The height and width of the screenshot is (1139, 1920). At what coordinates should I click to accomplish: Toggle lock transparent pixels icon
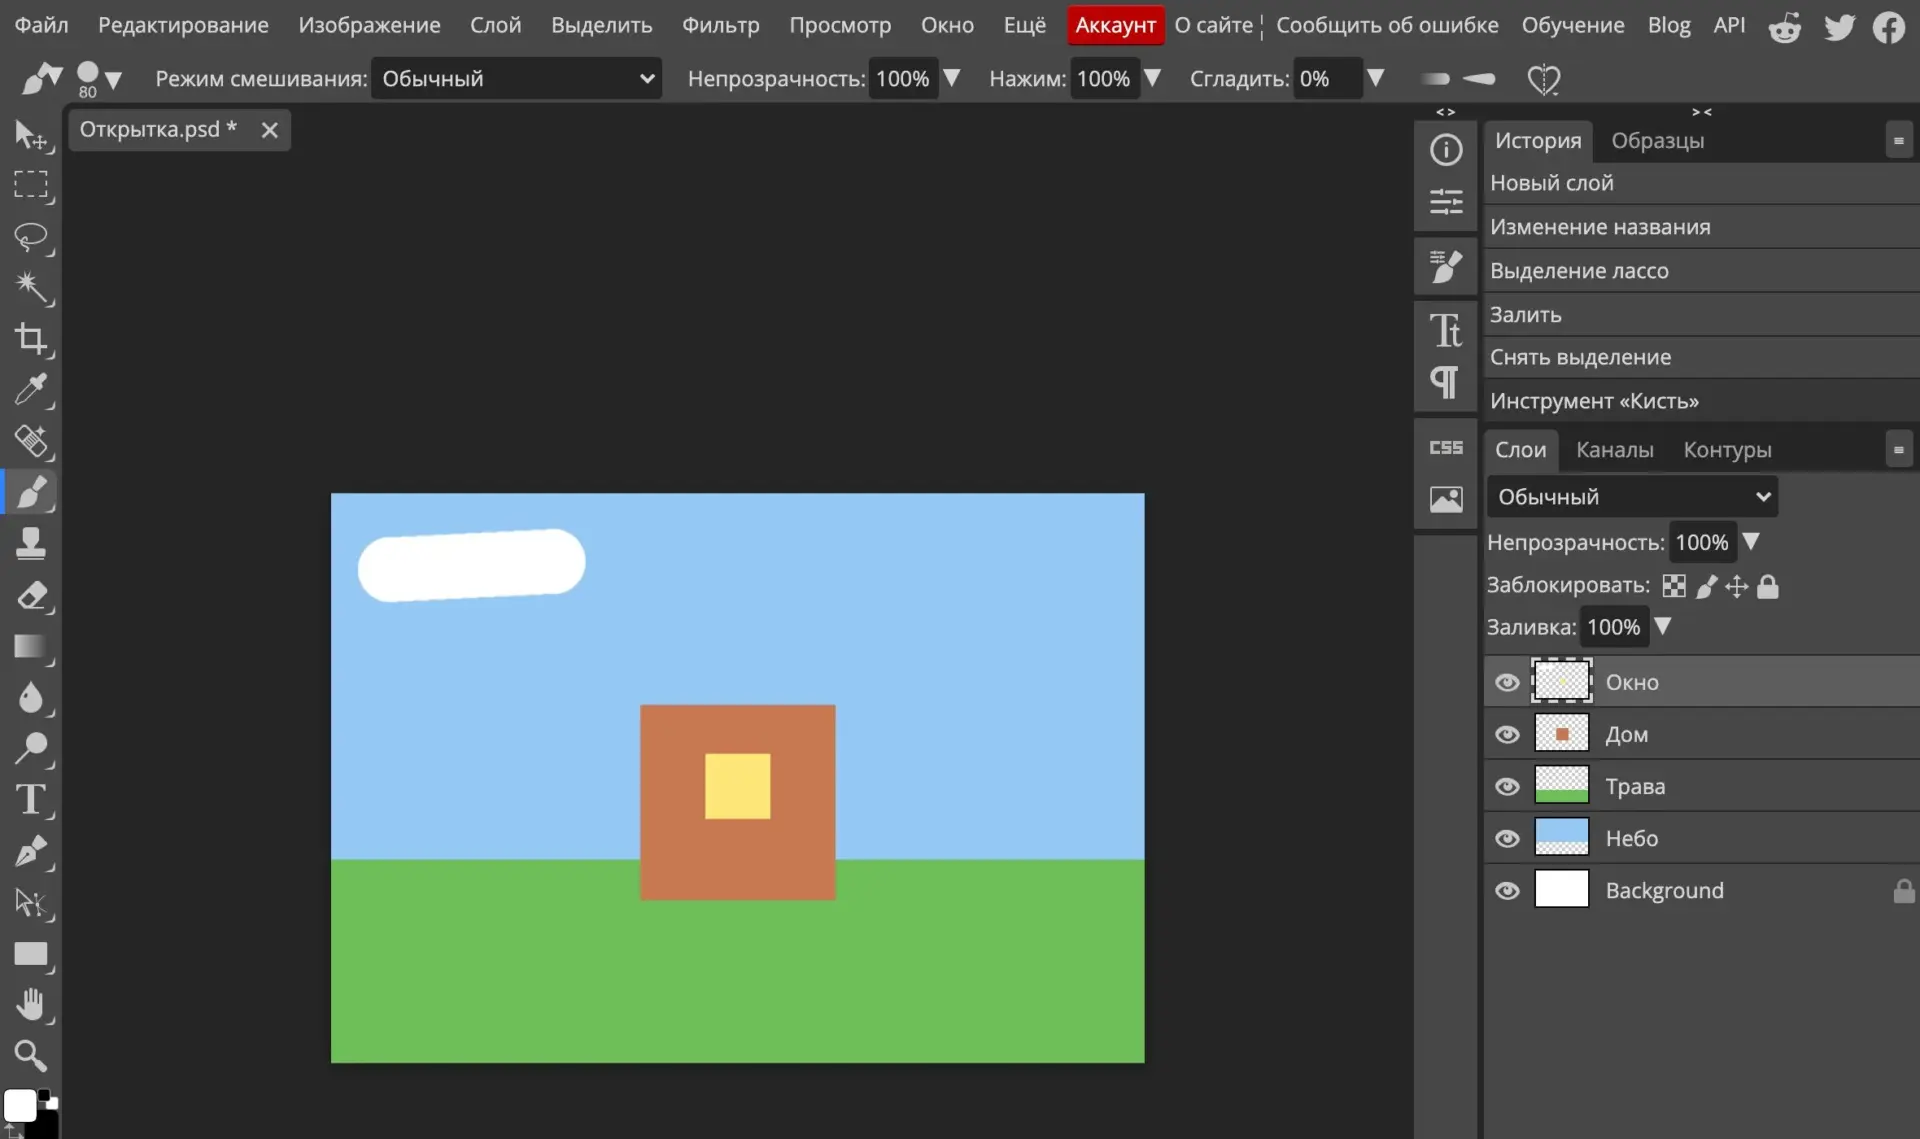(1673, 586)
